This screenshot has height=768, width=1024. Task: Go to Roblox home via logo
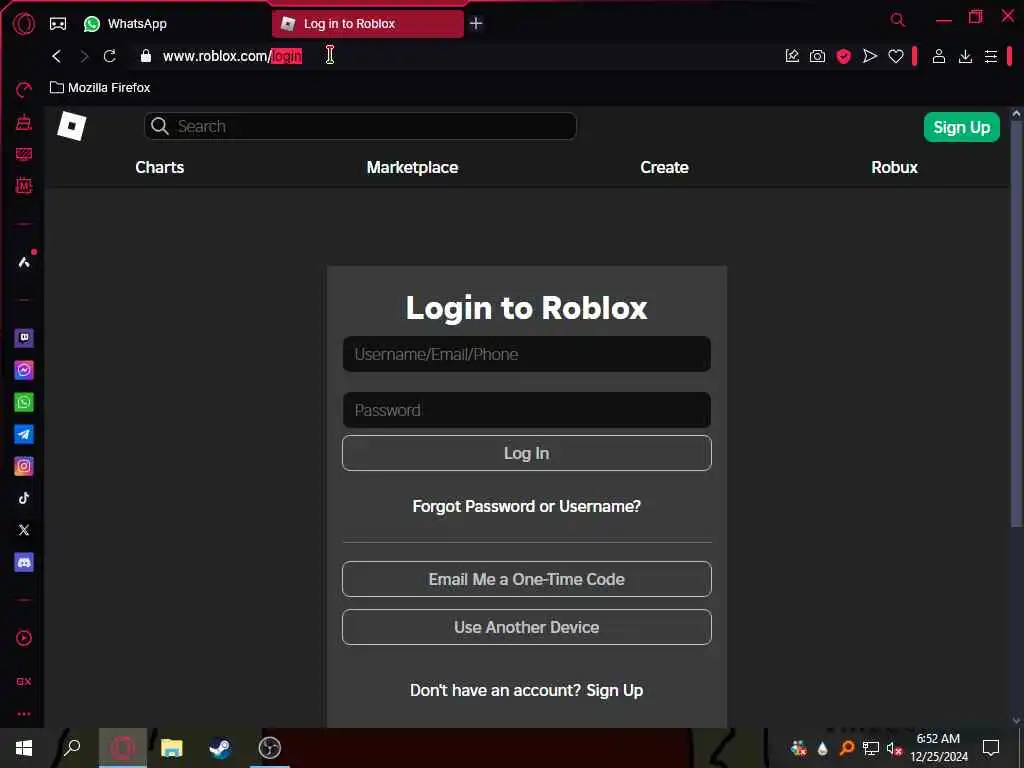tap(72, 125)
